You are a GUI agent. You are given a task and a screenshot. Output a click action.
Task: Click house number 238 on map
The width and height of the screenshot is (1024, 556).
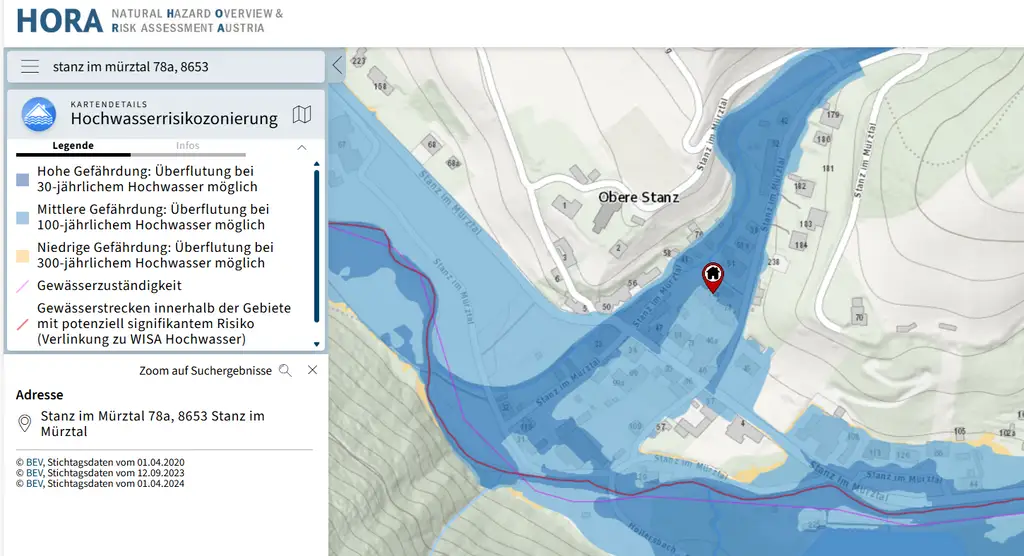[x=773, y=262]
